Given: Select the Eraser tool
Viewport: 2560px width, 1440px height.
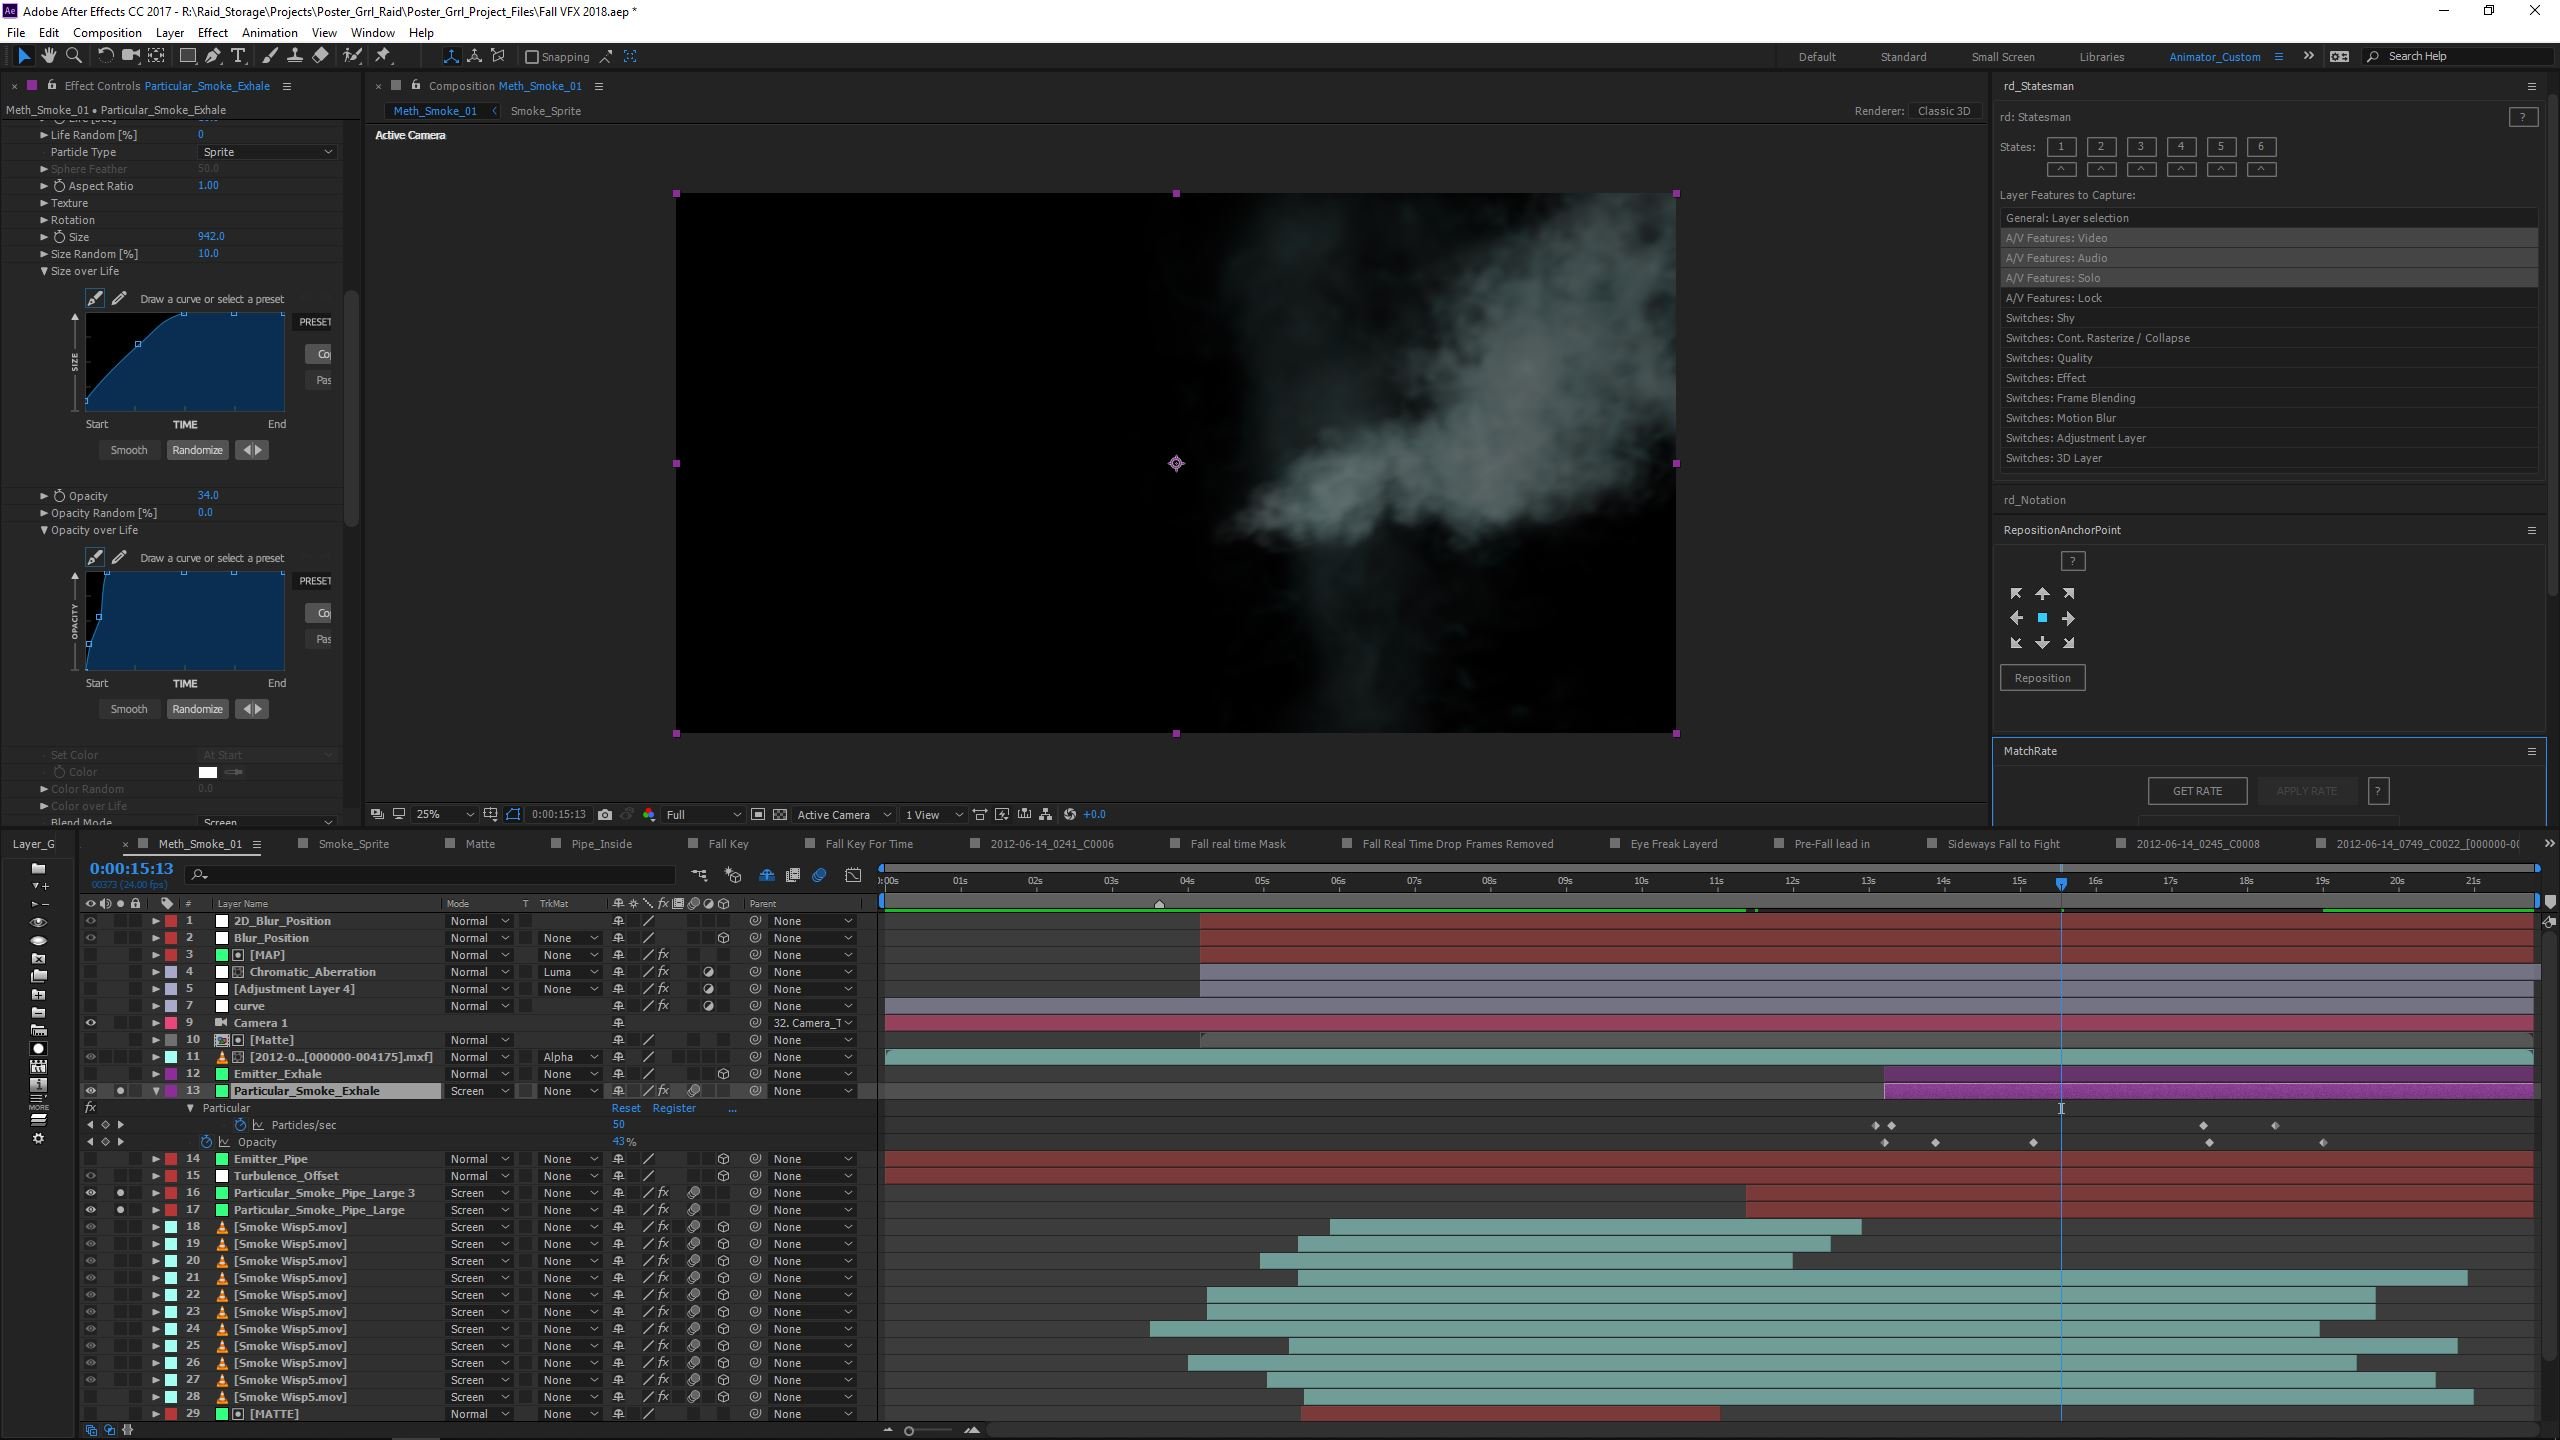Looking at the screenshot, I should 320,56.
